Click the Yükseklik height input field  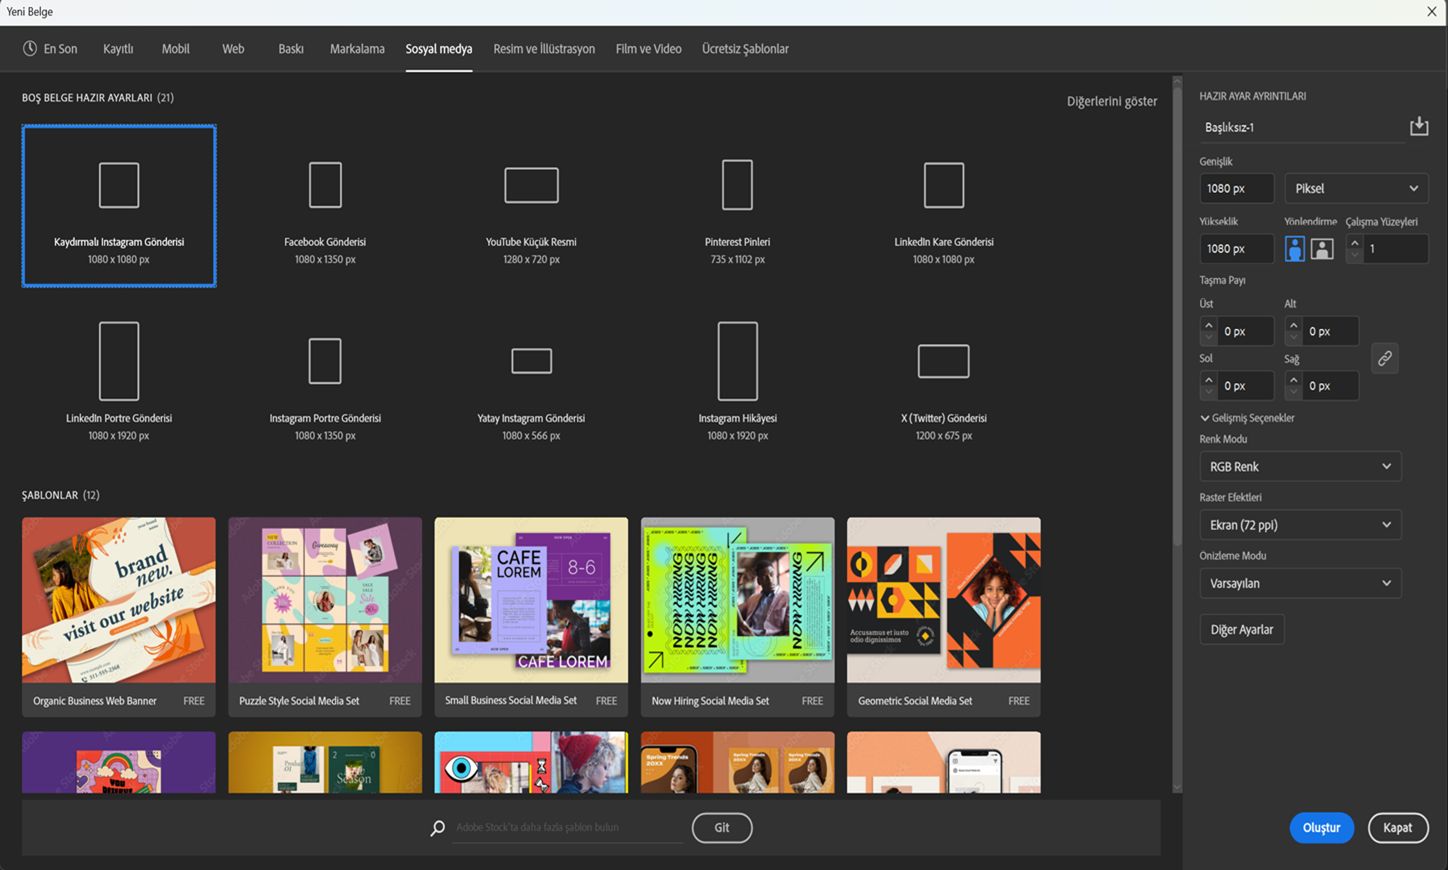coord(1237,248)
